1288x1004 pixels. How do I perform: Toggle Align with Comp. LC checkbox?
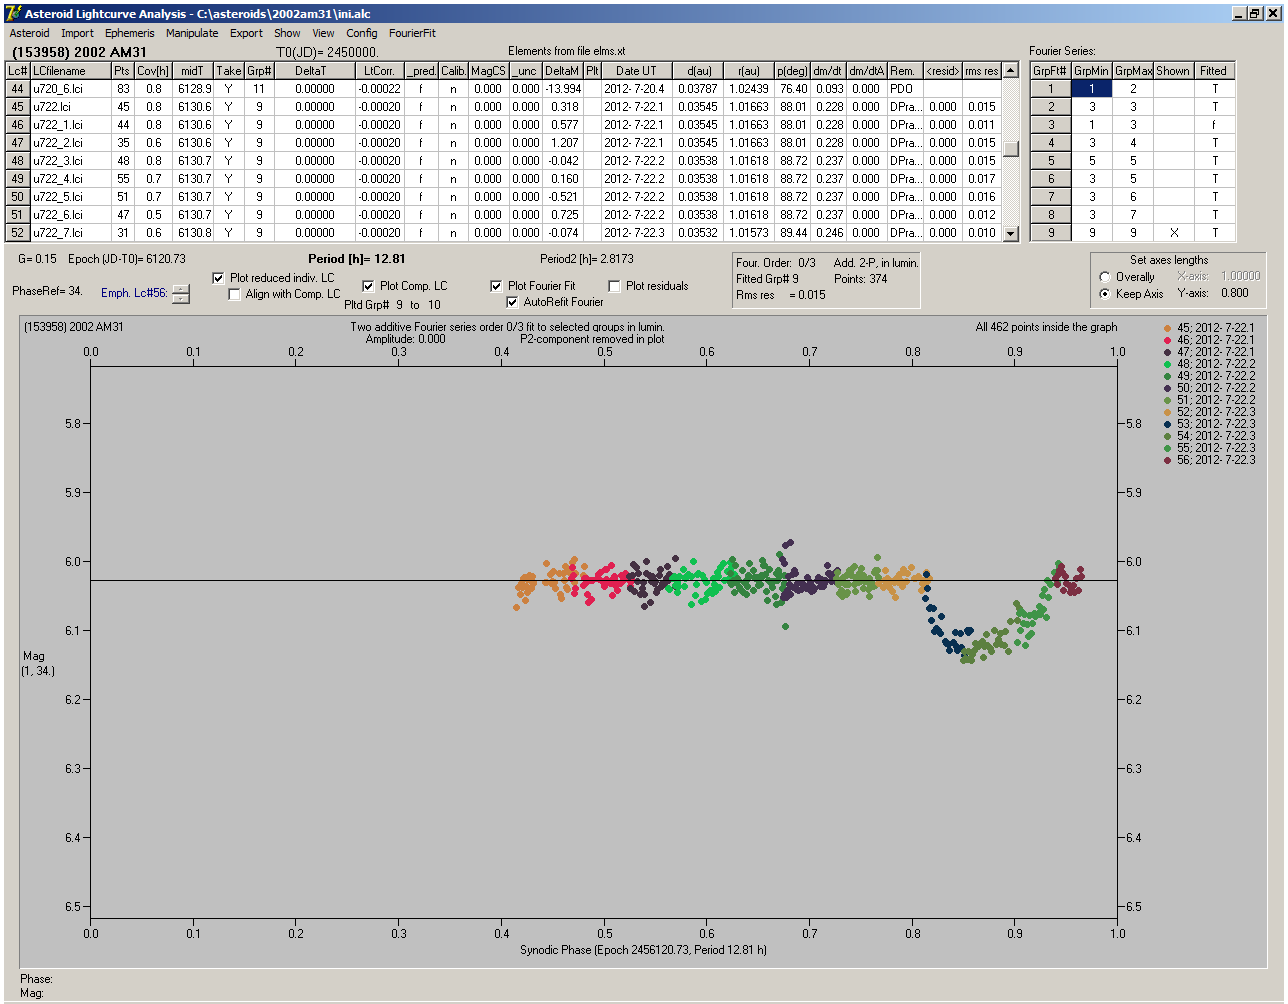[235, 294]
